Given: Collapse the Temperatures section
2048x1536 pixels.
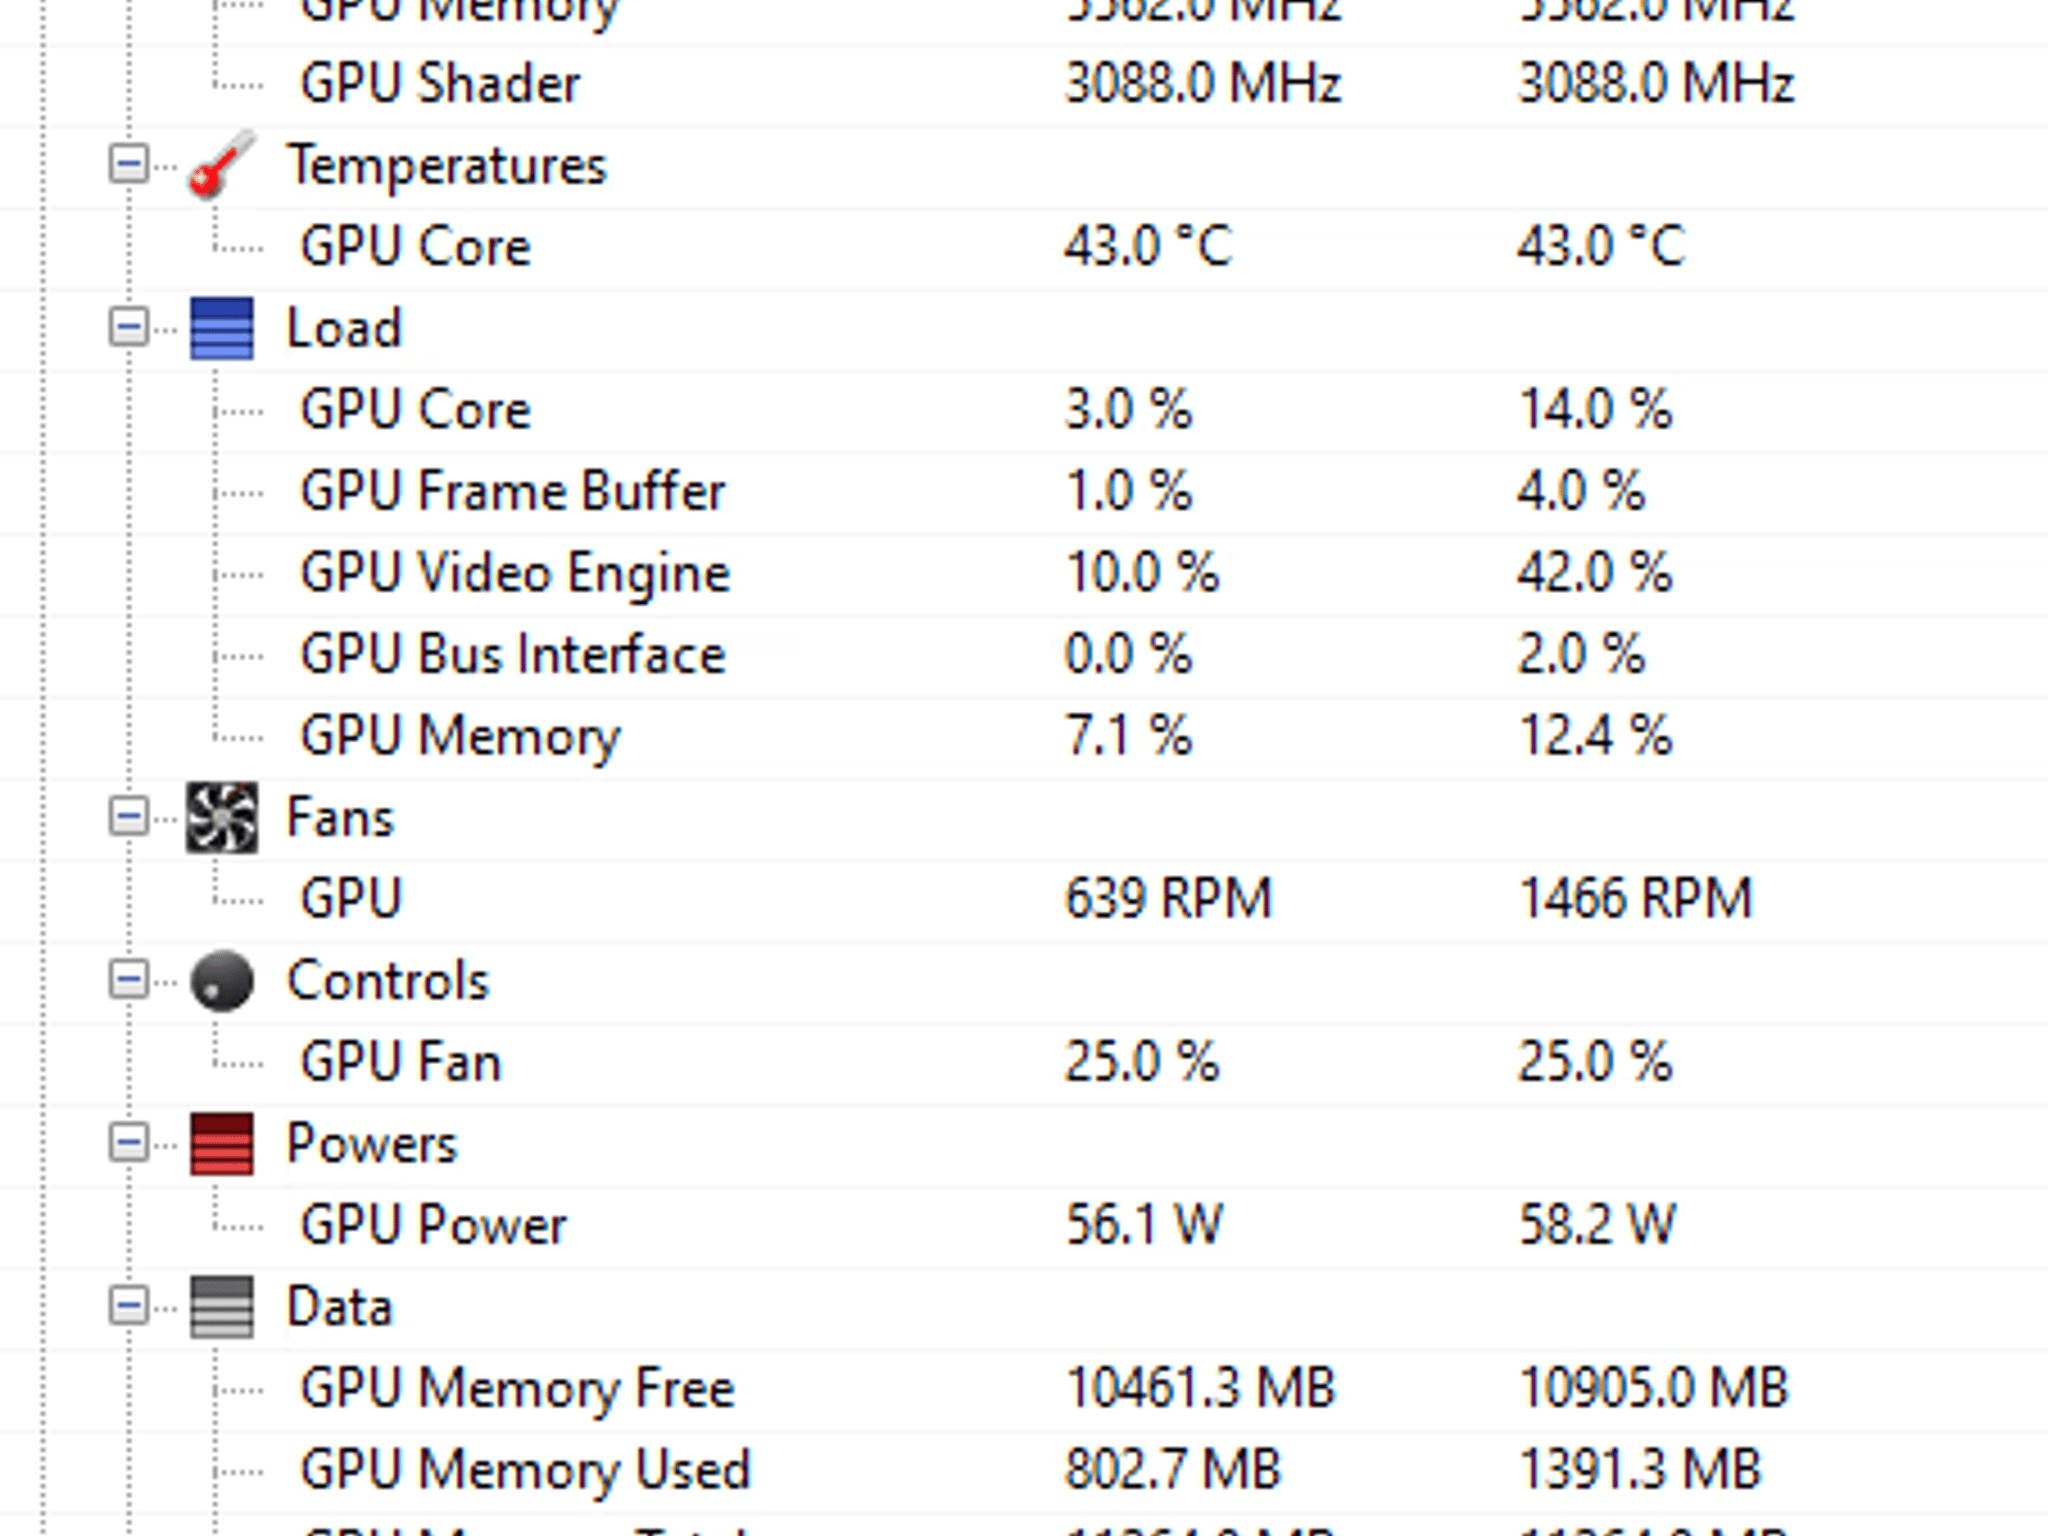Looking at the screenshot, I should 128,166.
